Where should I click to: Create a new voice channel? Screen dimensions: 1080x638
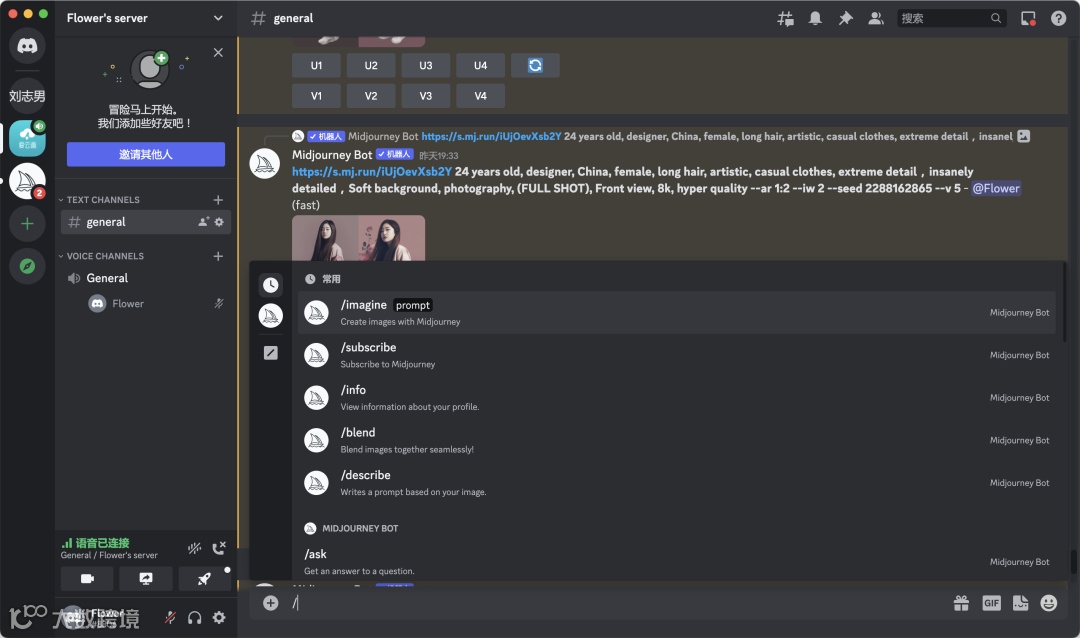click(x=218, y=256)
